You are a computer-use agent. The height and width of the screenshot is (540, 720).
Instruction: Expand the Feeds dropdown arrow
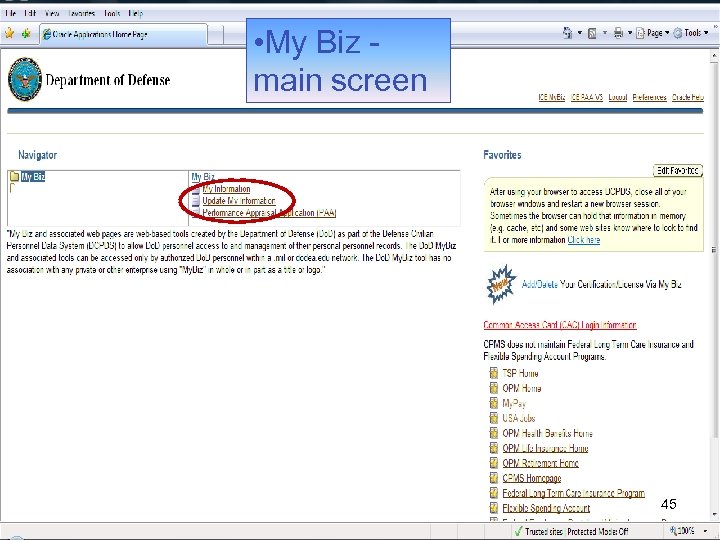(605, 33)
